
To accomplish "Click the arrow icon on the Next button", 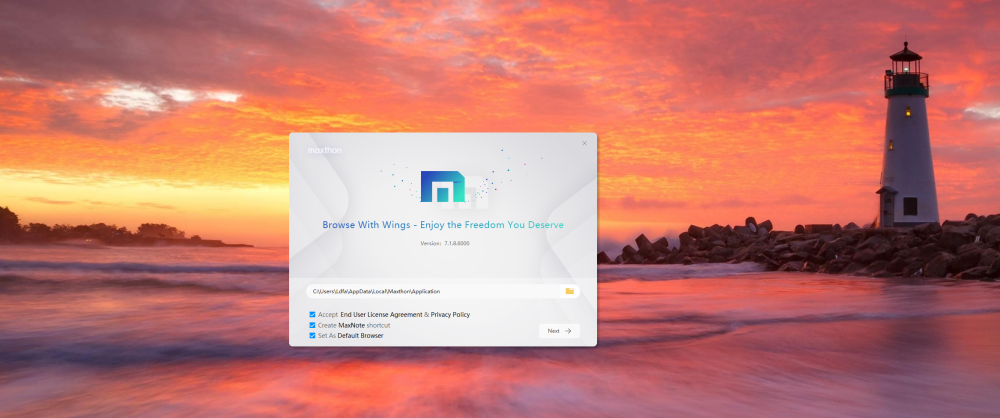I will [x=567, y=331].
